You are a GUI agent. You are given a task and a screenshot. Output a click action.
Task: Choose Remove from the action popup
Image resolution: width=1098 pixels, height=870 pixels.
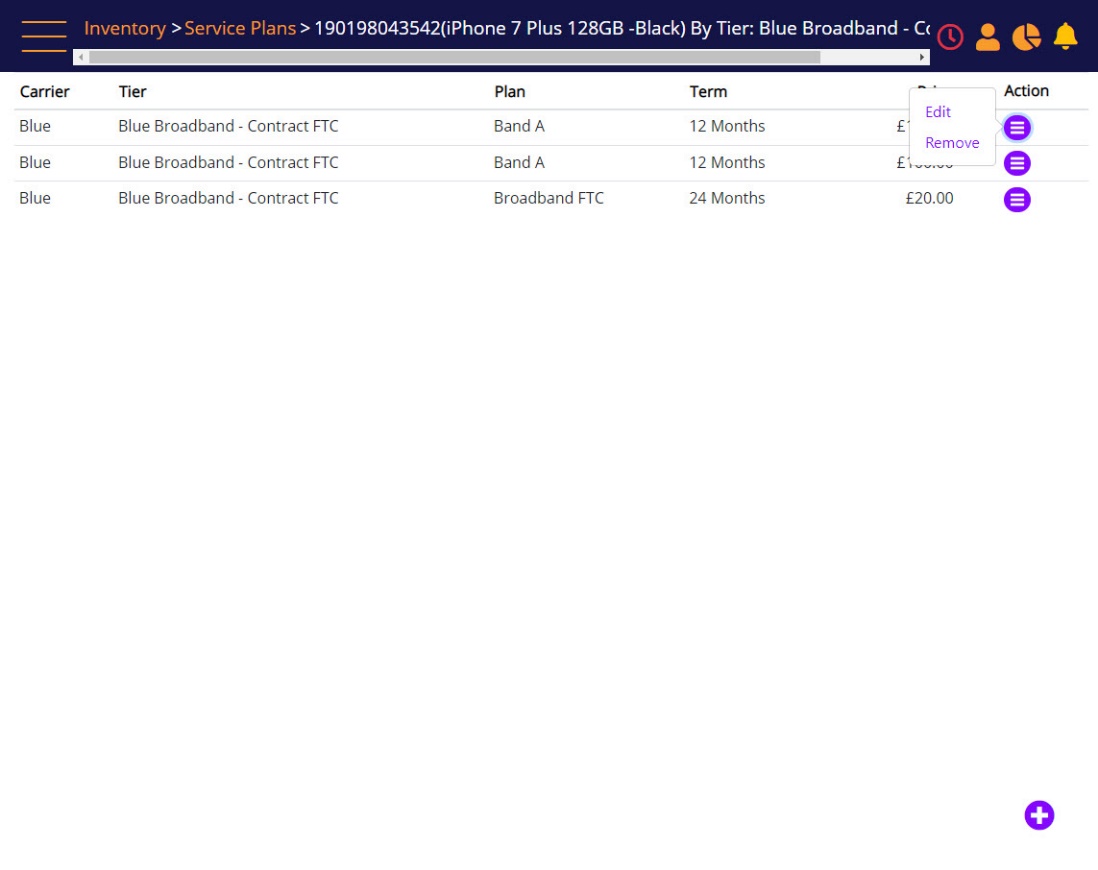coord(952,143)
